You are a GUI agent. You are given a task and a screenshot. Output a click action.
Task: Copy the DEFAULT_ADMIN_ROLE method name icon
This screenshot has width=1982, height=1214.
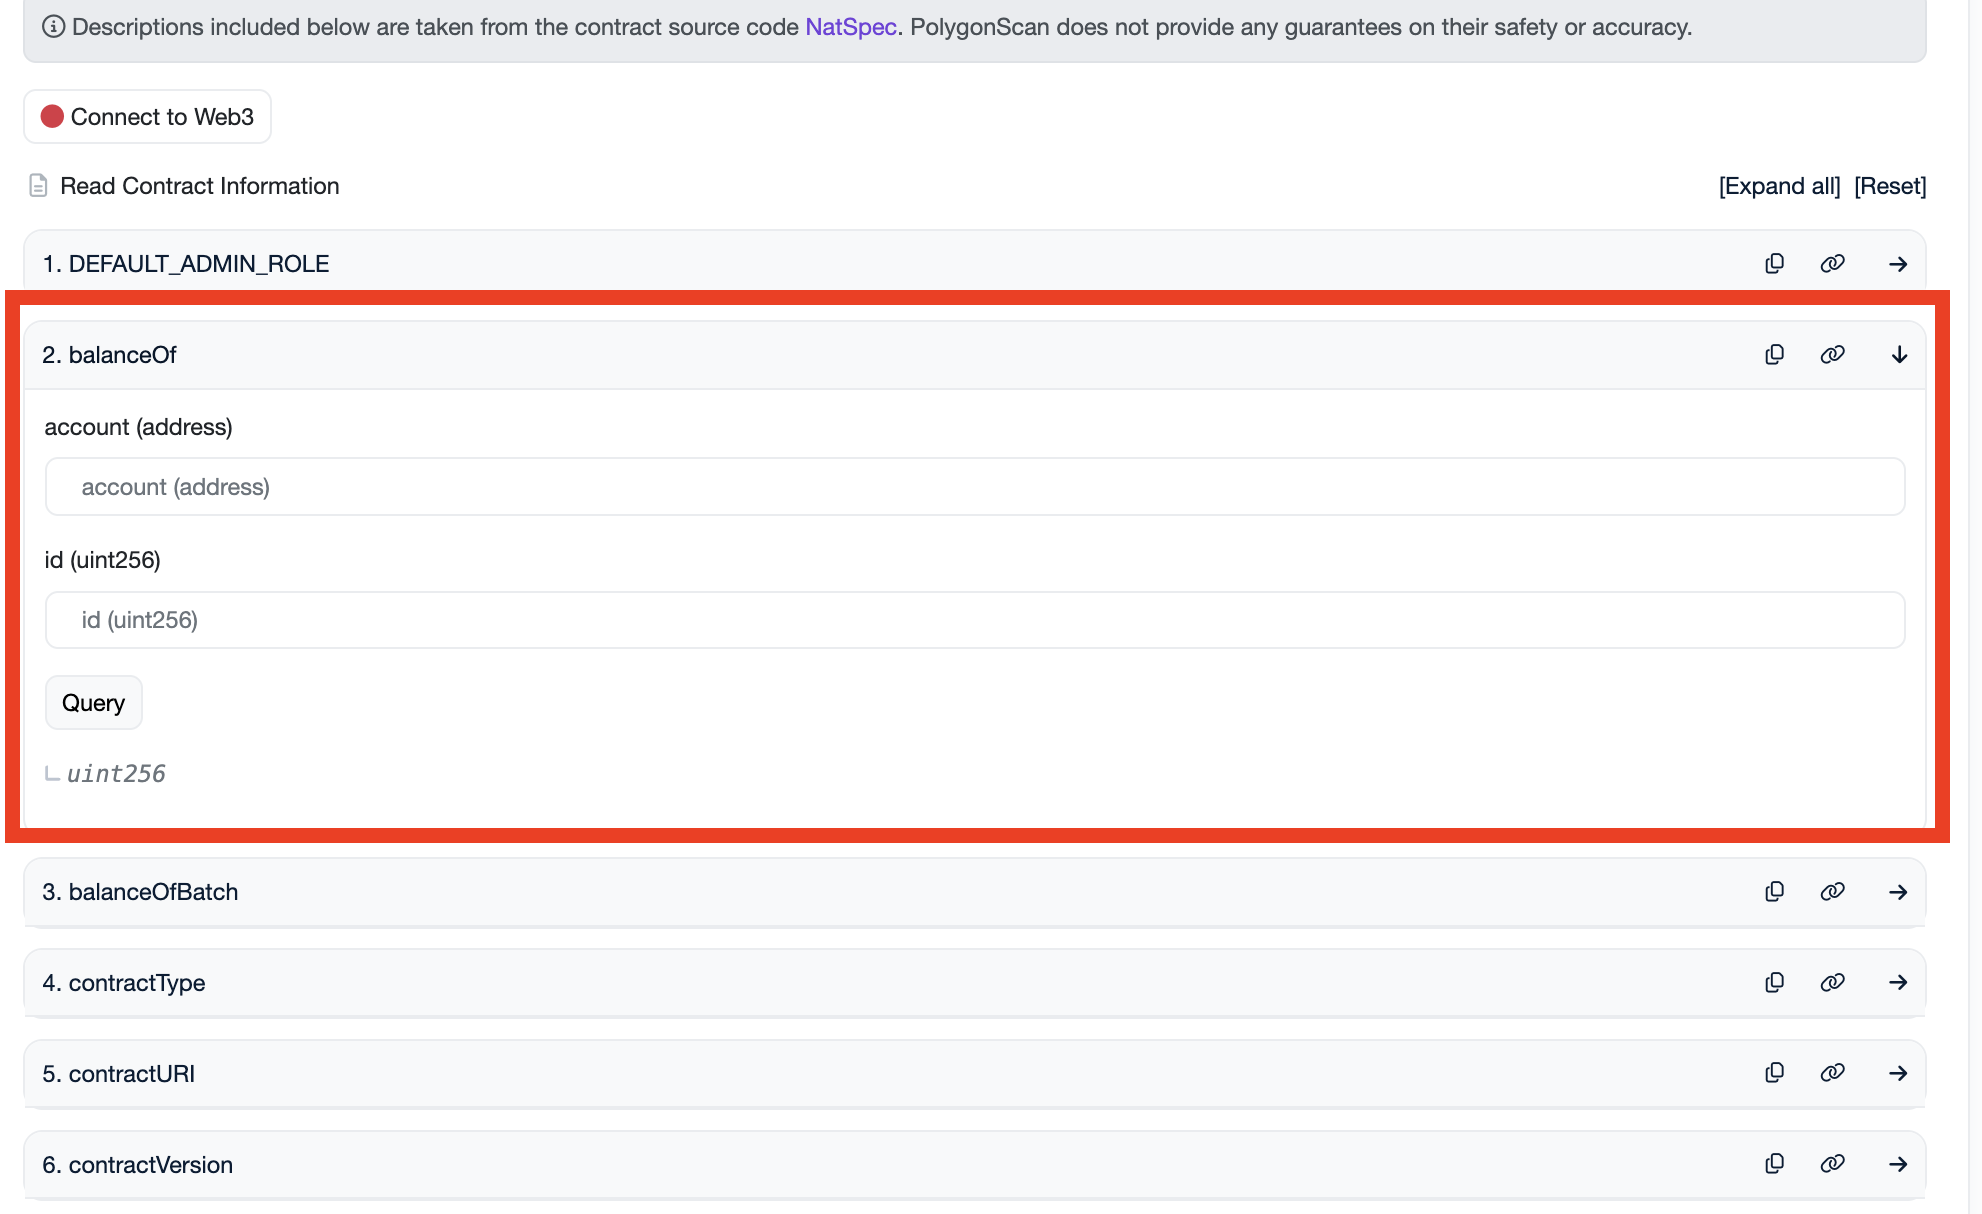click(x=1774, y=263)
